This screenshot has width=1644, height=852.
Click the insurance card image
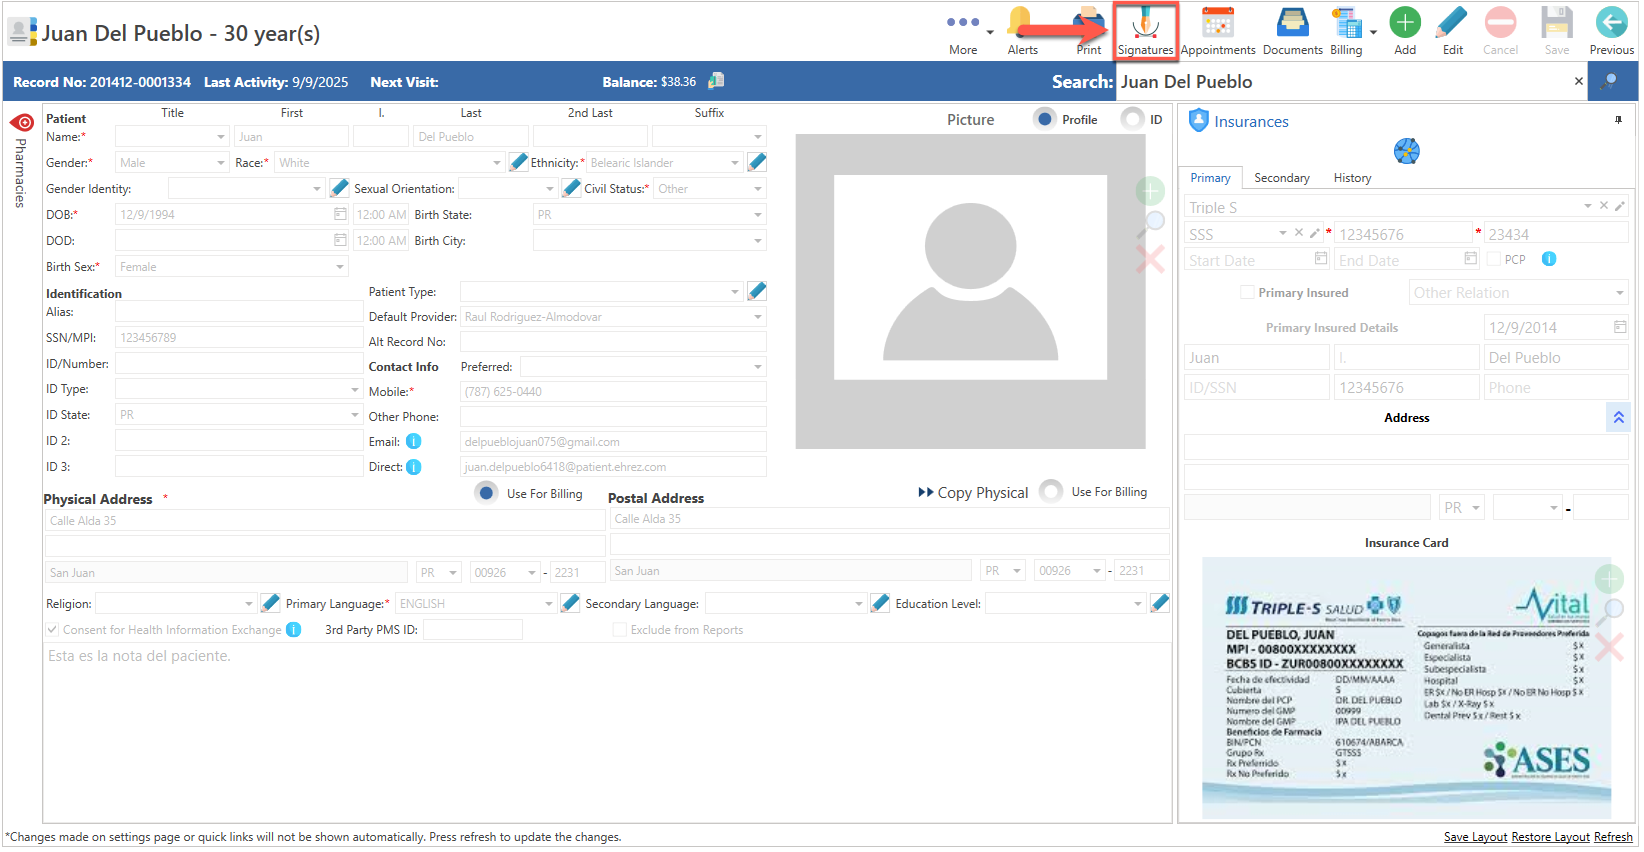[1406, 689]
